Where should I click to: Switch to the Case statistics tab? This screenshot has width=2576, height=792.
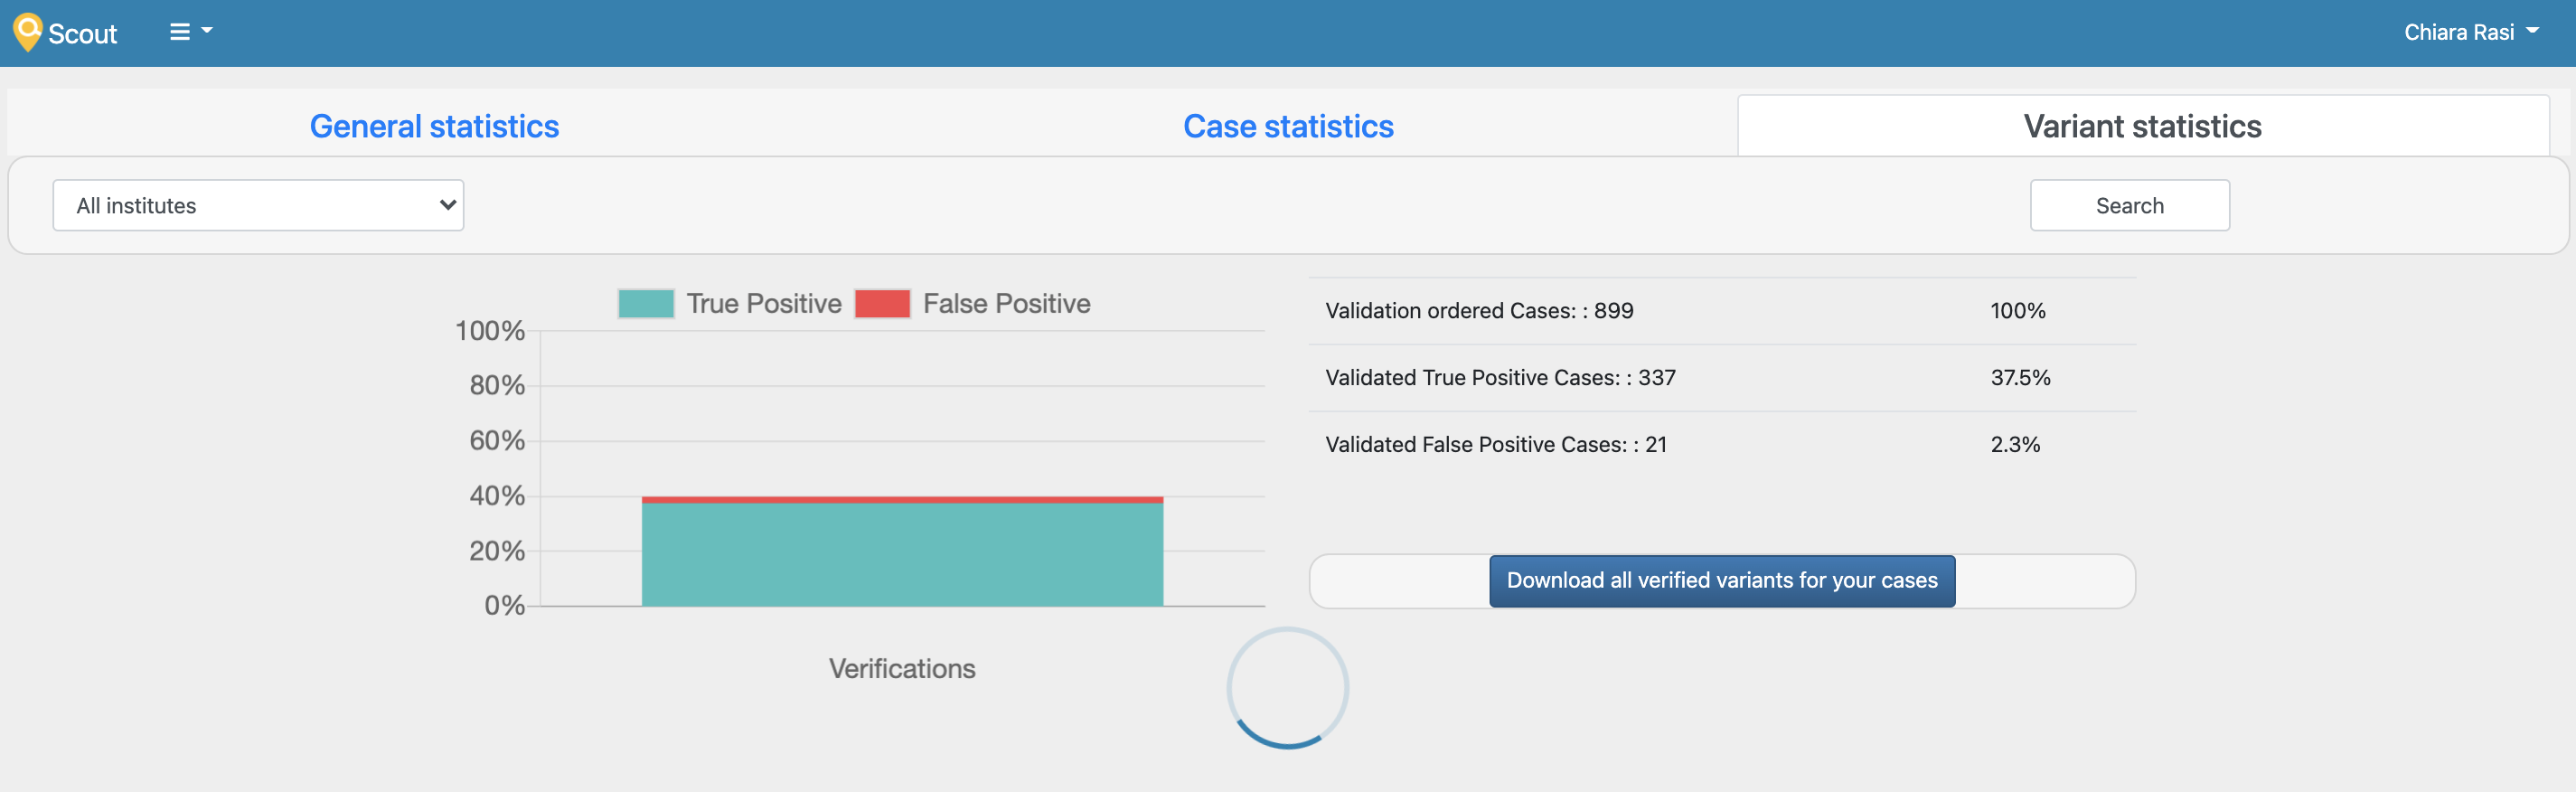(x=1288, y=126)
